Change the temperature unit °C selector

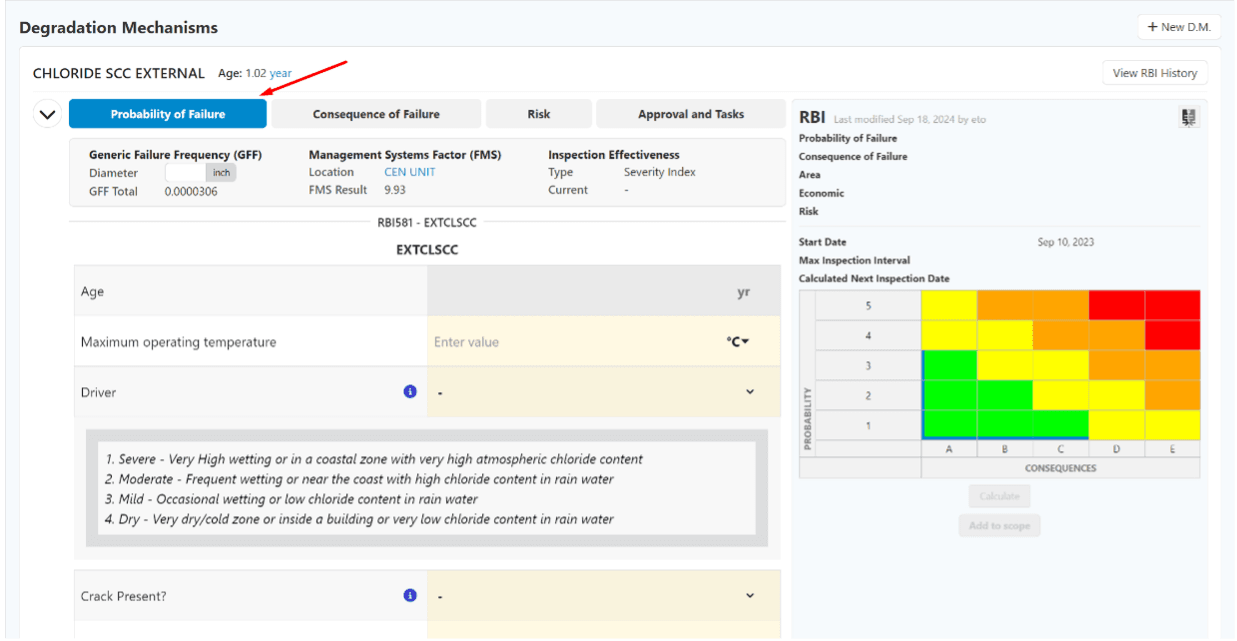point(738,342)
